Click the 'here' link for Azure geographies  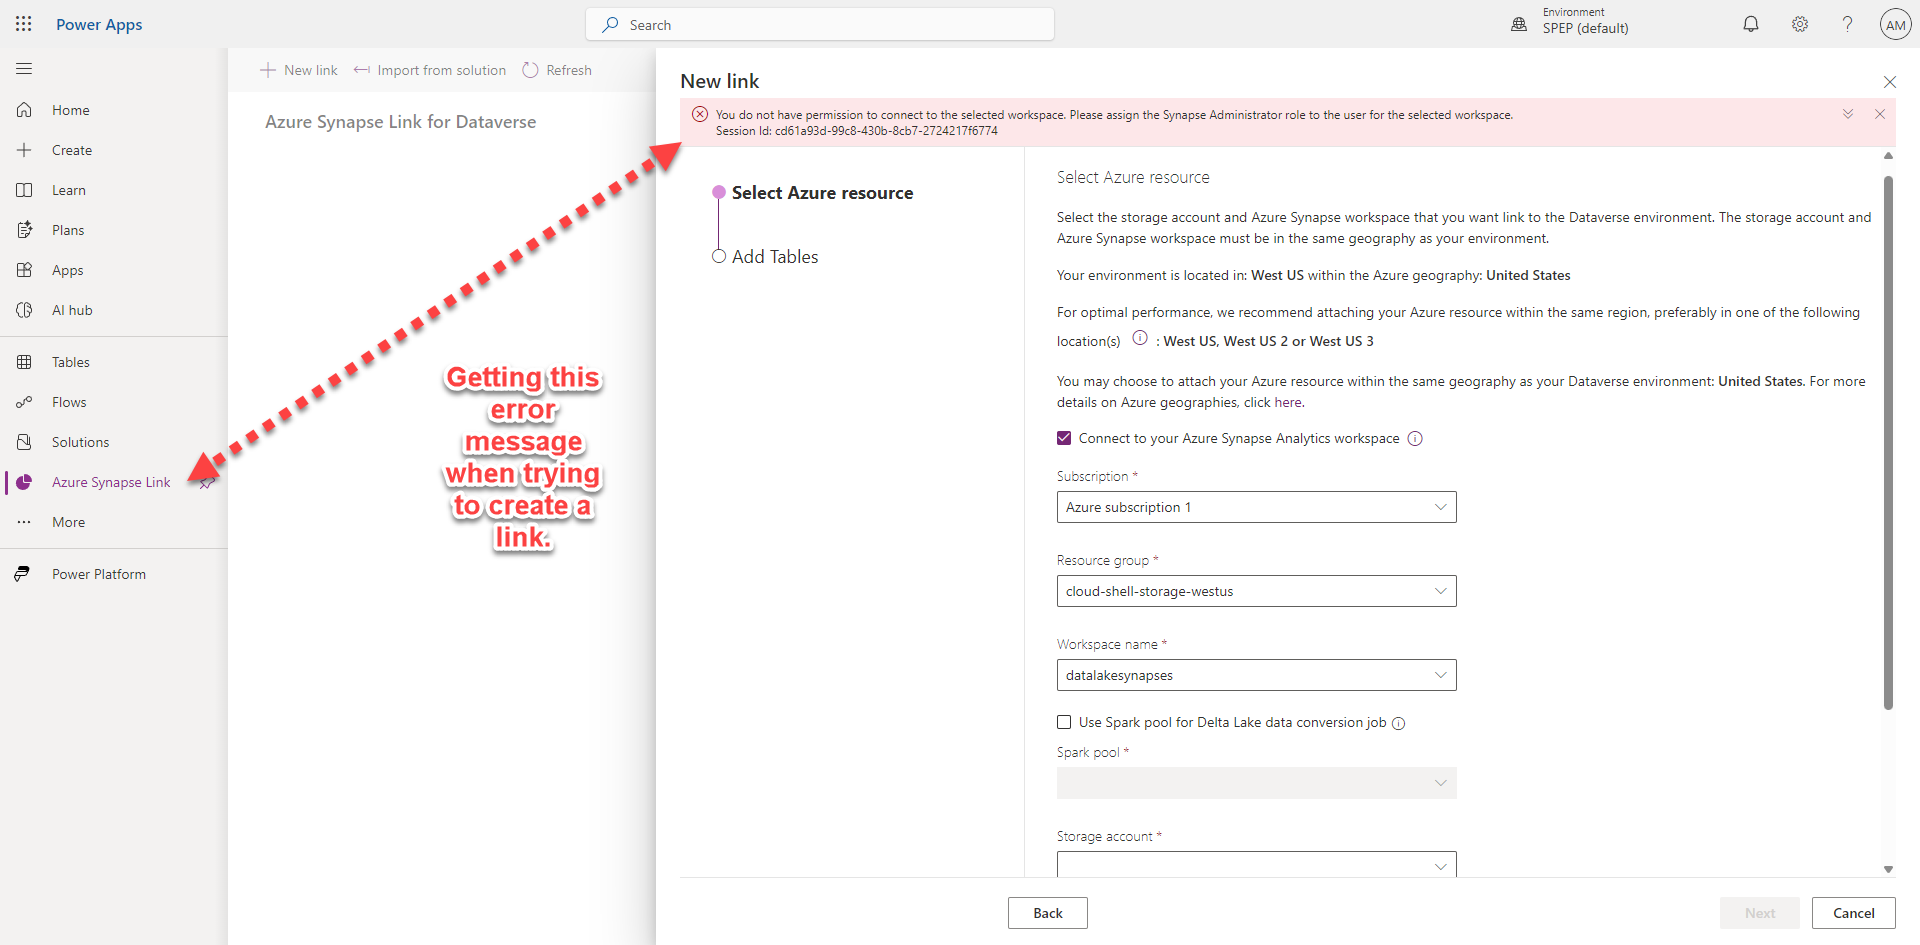(1288, 402)
